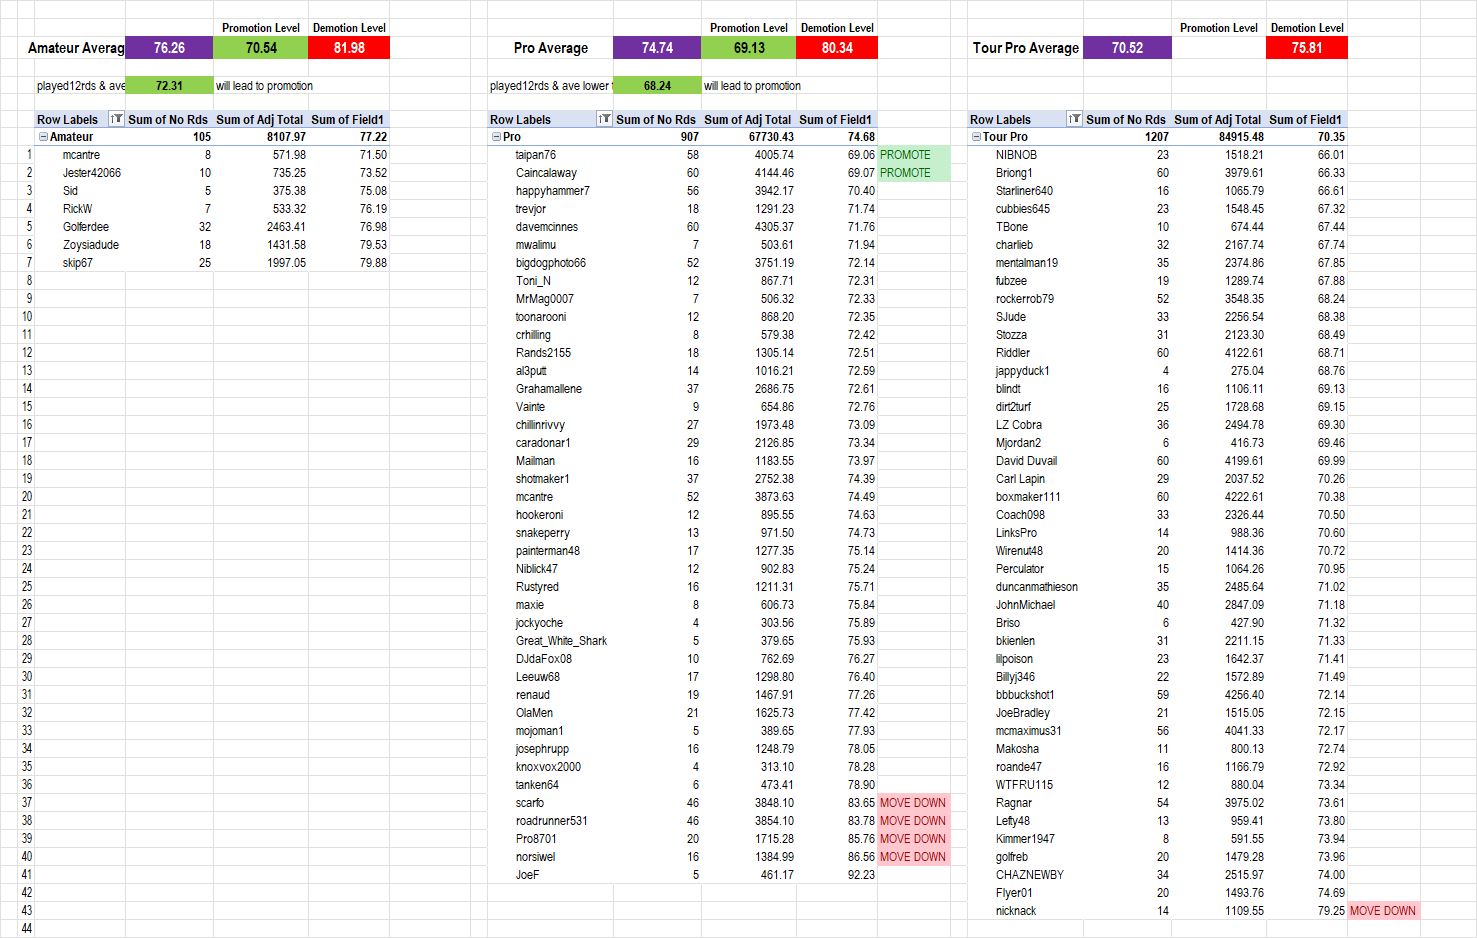1477x938 pixels.
Task: Select the MOVE DOWN cell next to scarfo
Action: [912, 803]
